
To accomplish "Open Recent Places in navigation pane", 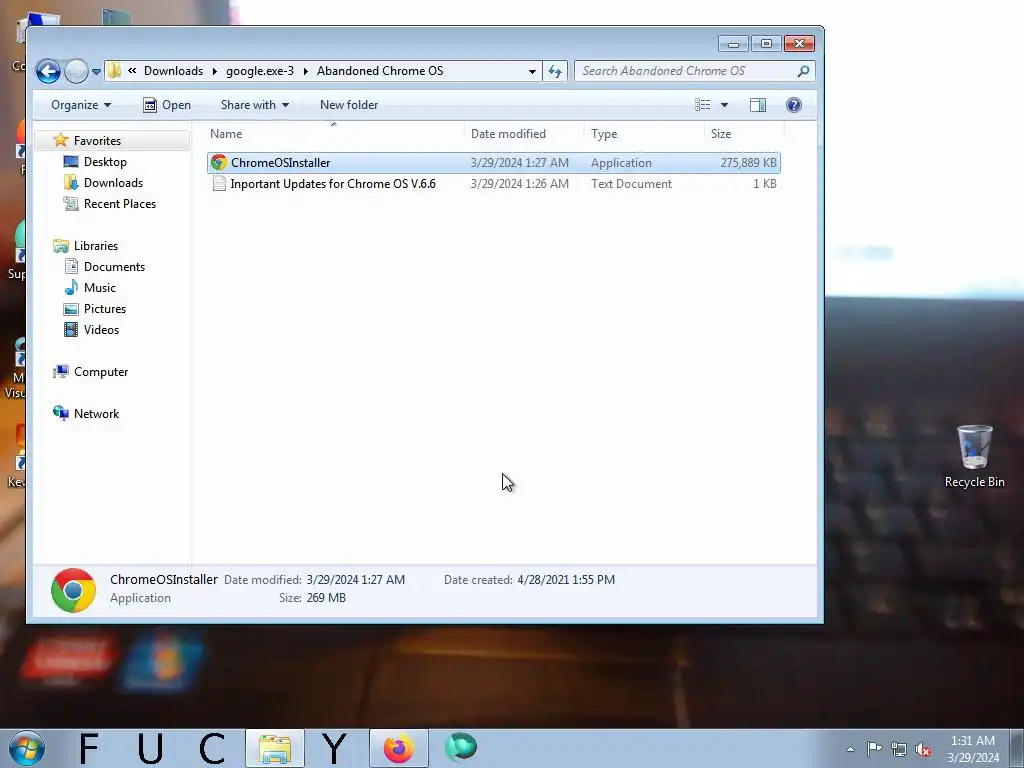I will 120,204.
